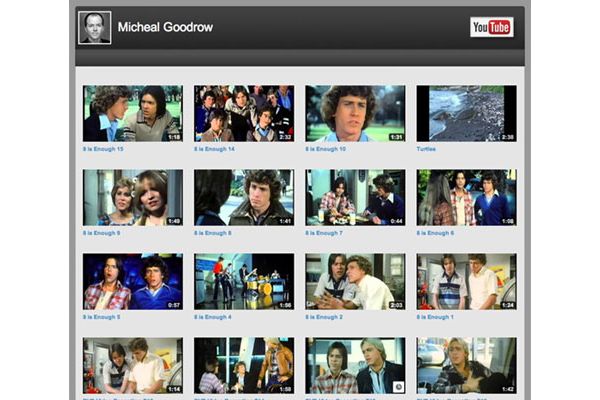This screenshot has height=400, width=600.
Task: Play the 8 is Enough 4 band thumbnail
Action: (244, 281)
